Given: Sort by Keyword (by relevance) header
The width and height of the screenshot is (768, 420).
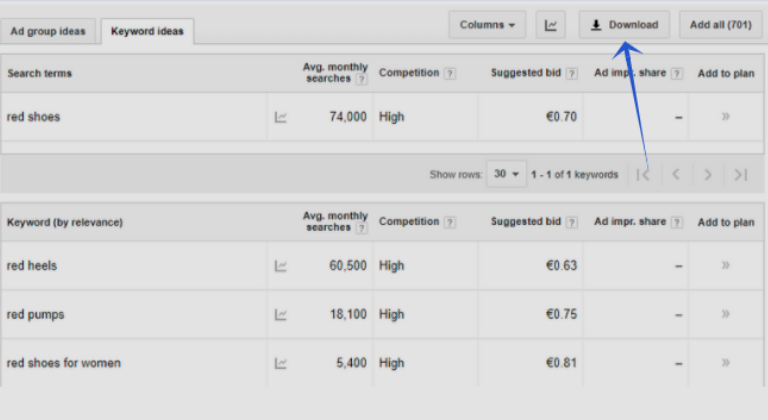Looking at the screenshot, I should pyautogui.click(x=65, y=222).
